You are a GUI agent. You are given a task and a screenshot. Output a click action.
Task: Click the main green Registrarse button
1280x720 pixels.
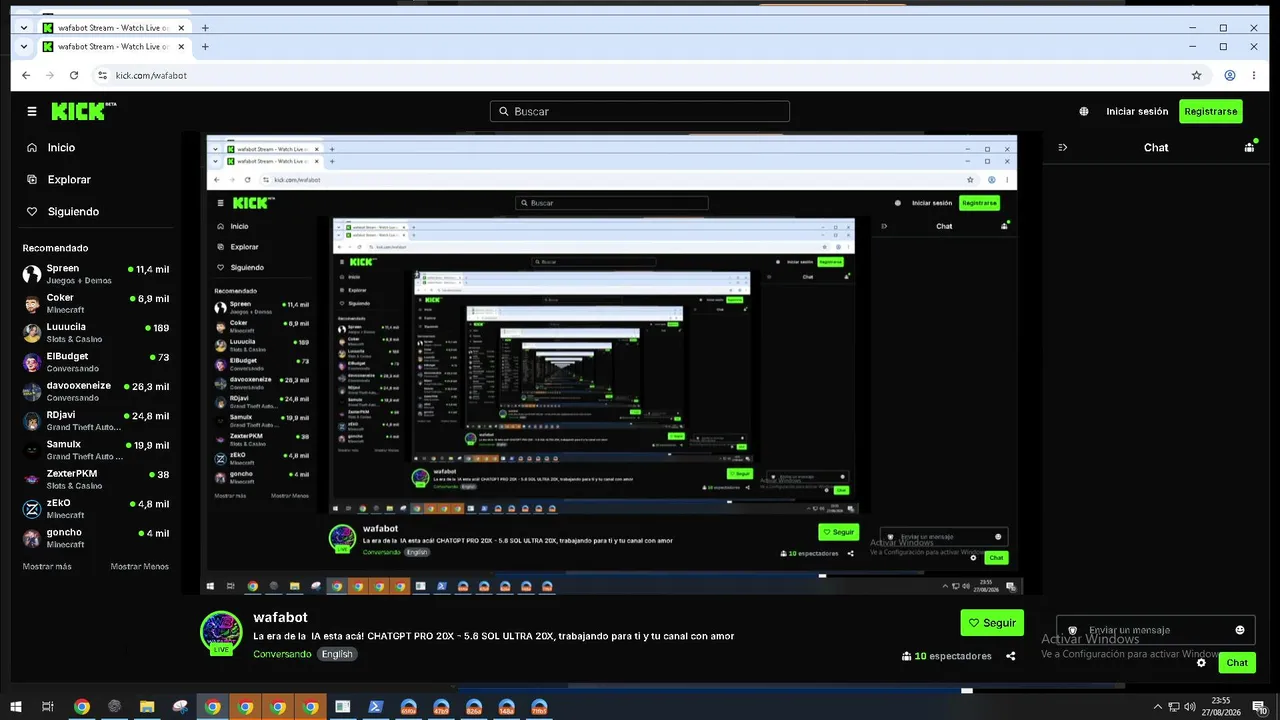(x=1211, y=111)
